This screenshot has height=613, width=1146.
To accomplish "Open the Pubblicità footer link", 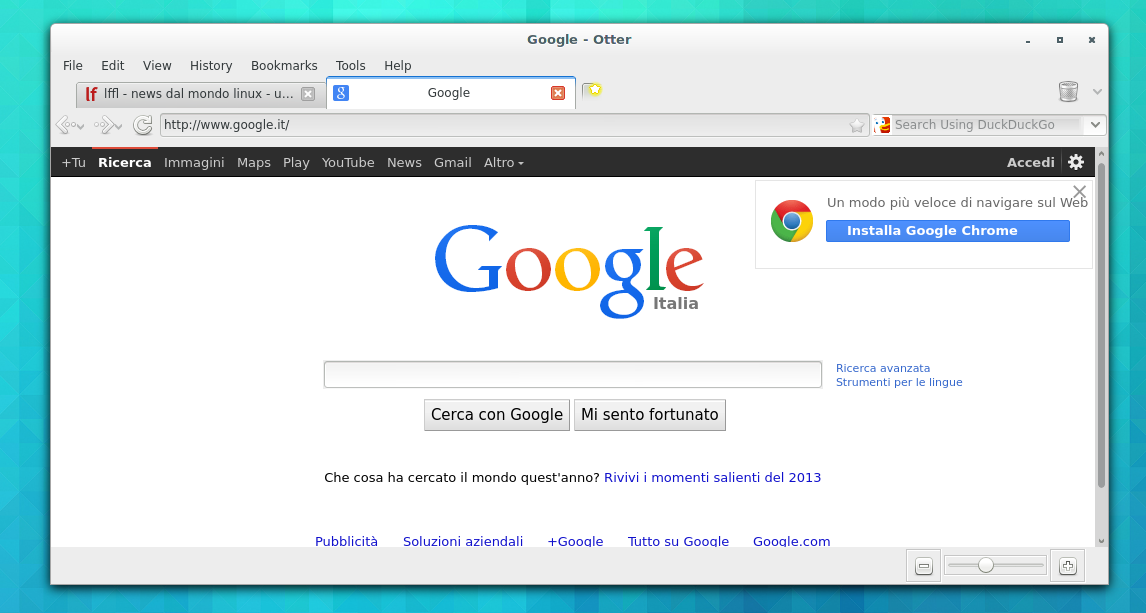I will click(x=346, y=541).
